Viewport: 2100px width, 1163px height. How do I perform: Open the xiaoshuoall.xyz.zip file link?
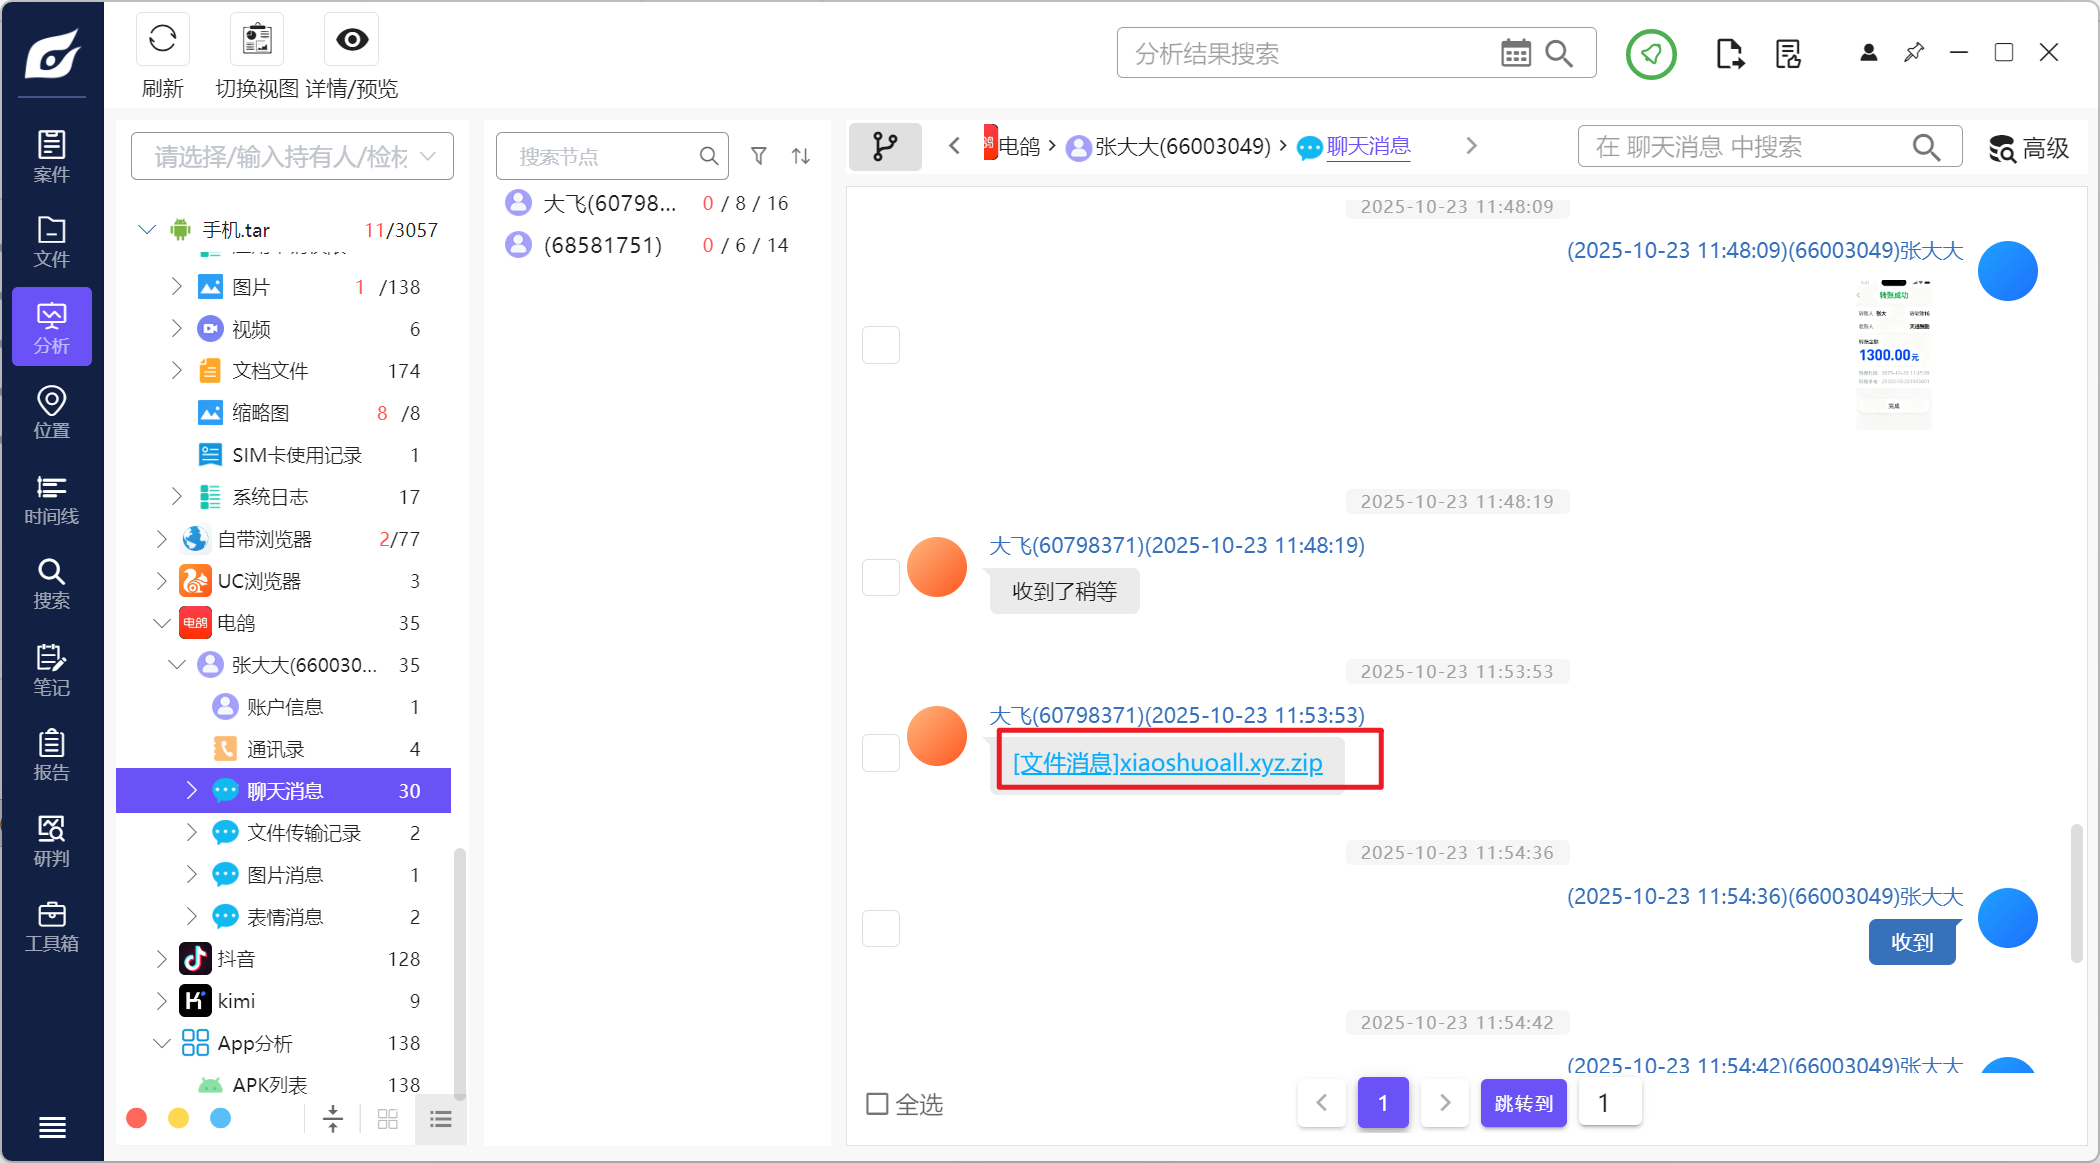tap(1167, 763)
